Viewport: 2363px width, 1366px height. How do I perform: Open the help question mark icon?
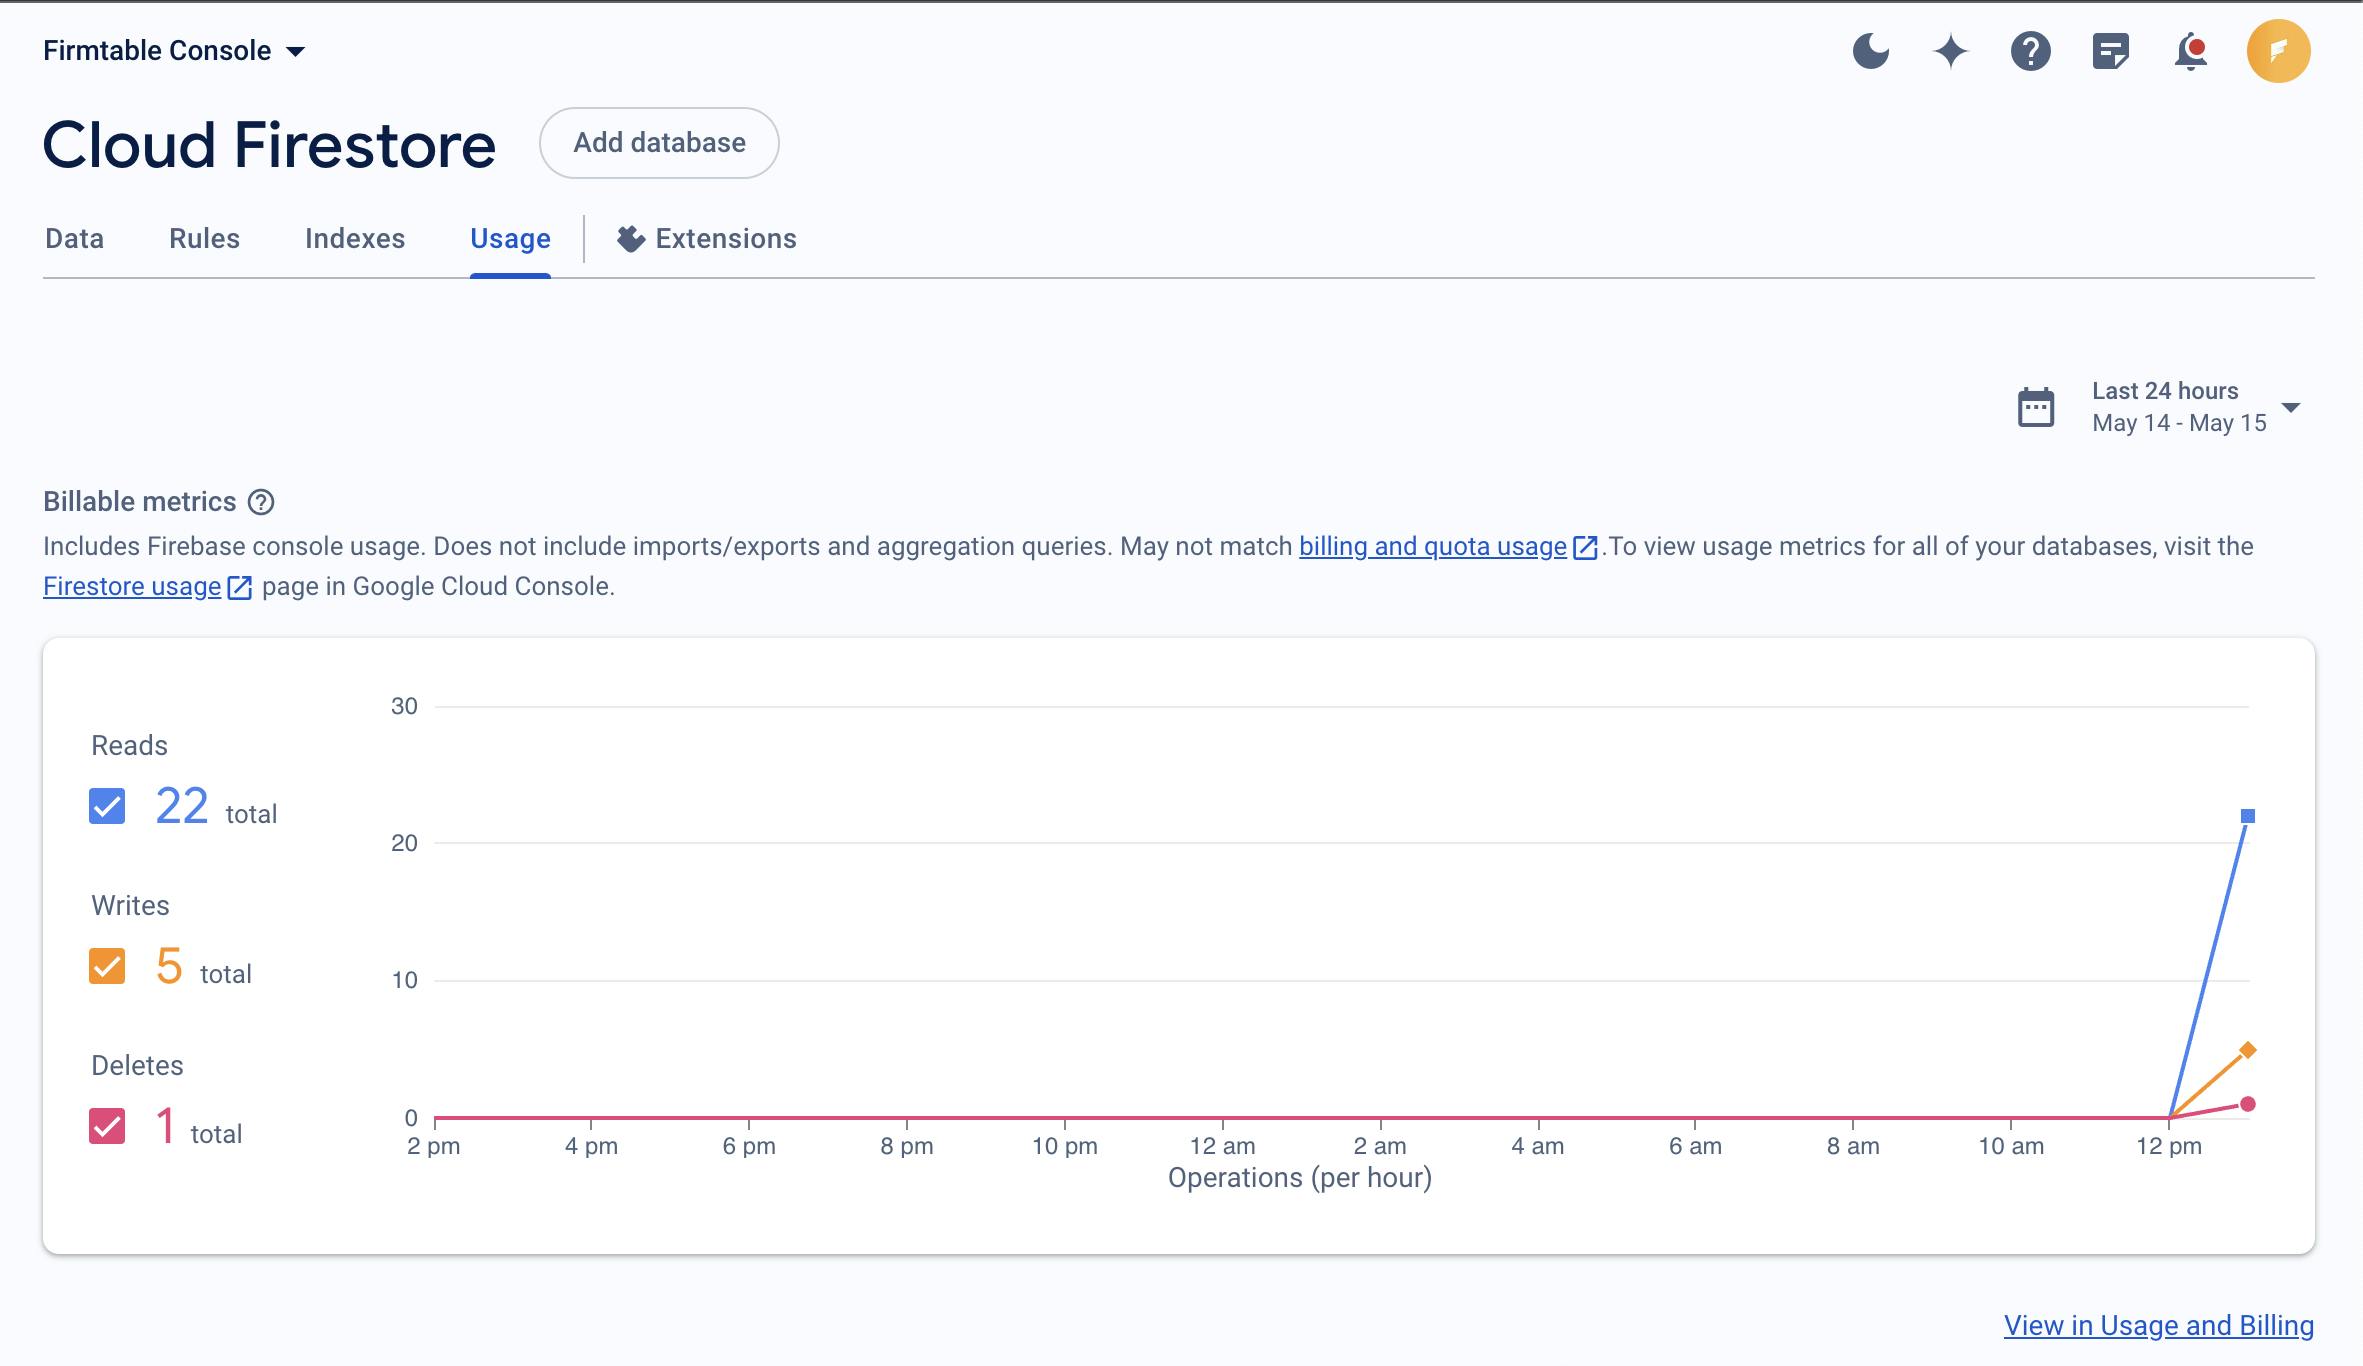pyautogui.click(x=2030, y=51)
